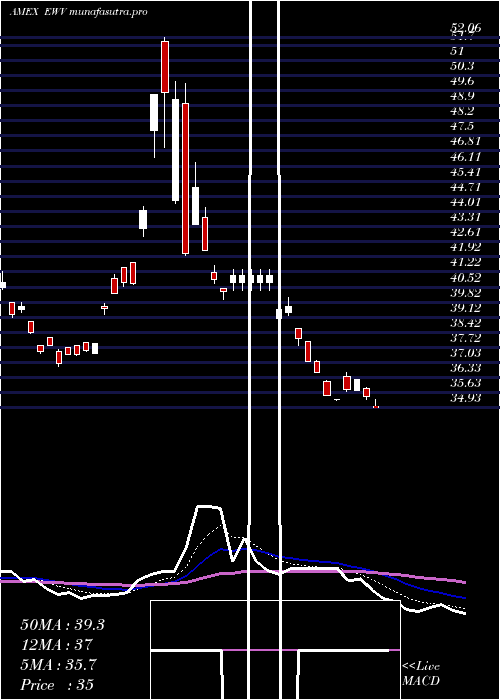Select the 40.52 price level label

coord(465,278)
